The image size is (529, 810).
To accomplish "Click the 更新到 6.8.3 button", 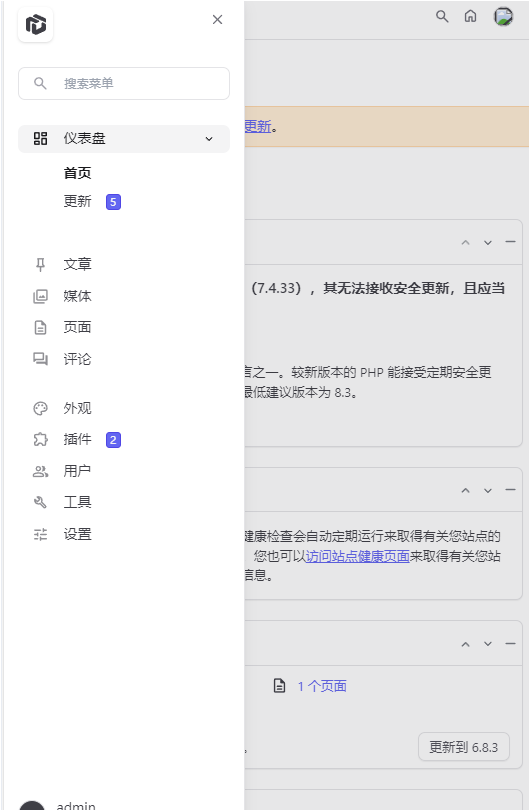I will click(x=464, y=747).
